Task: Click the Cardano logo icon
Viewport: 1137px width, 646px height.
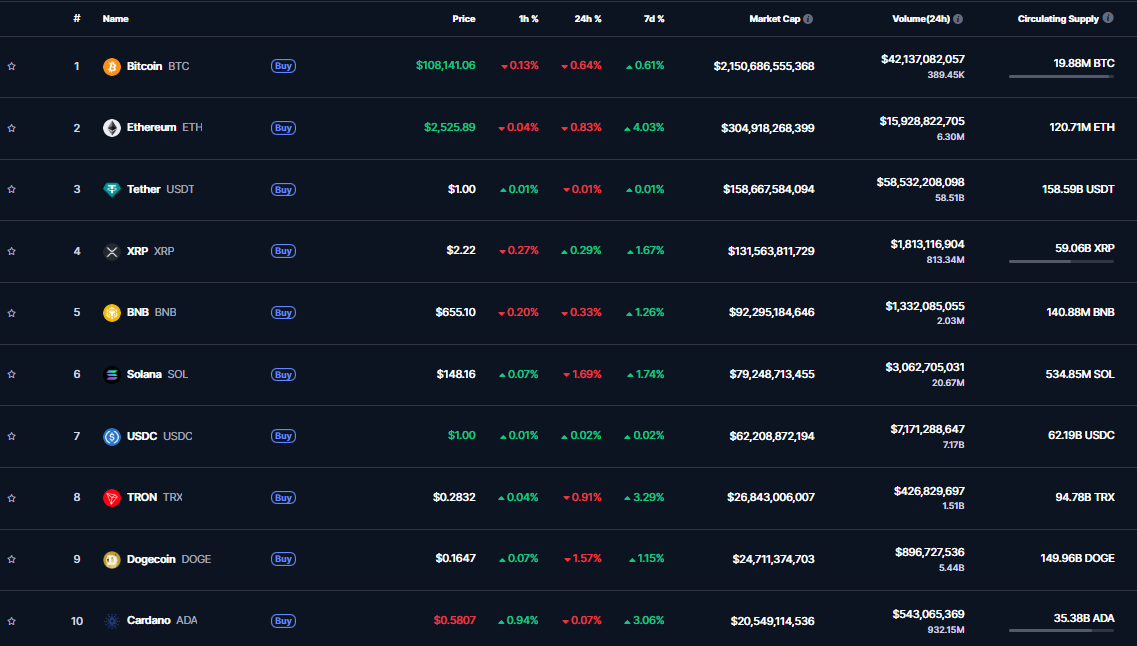Action: click(x=112, y=621)
